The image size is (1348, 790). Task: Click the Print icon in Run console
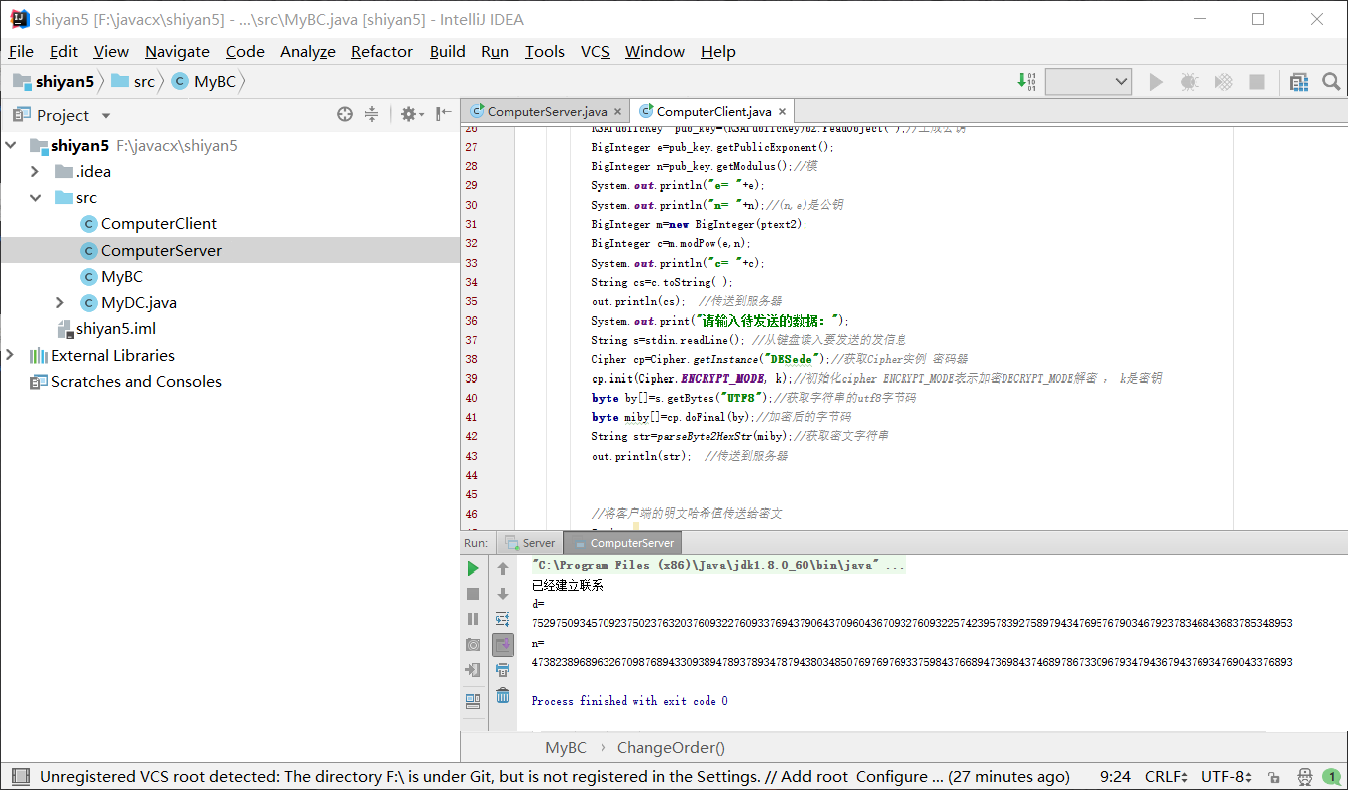pyautogui.click(x=503, y=670)
